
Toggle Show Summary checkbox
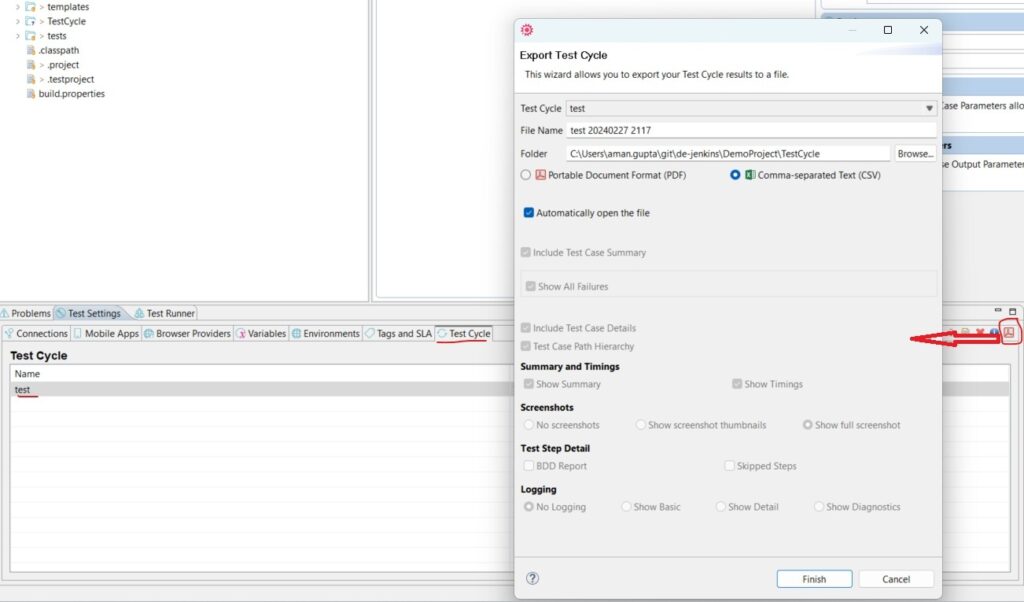coord(529,384)
